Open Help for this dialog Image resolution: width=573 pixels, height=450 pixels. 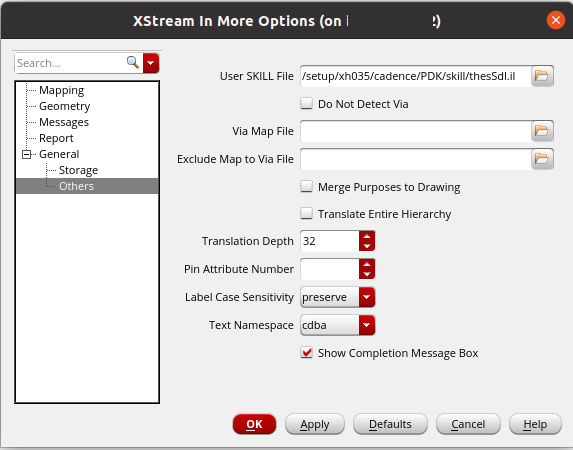(535, 424)
